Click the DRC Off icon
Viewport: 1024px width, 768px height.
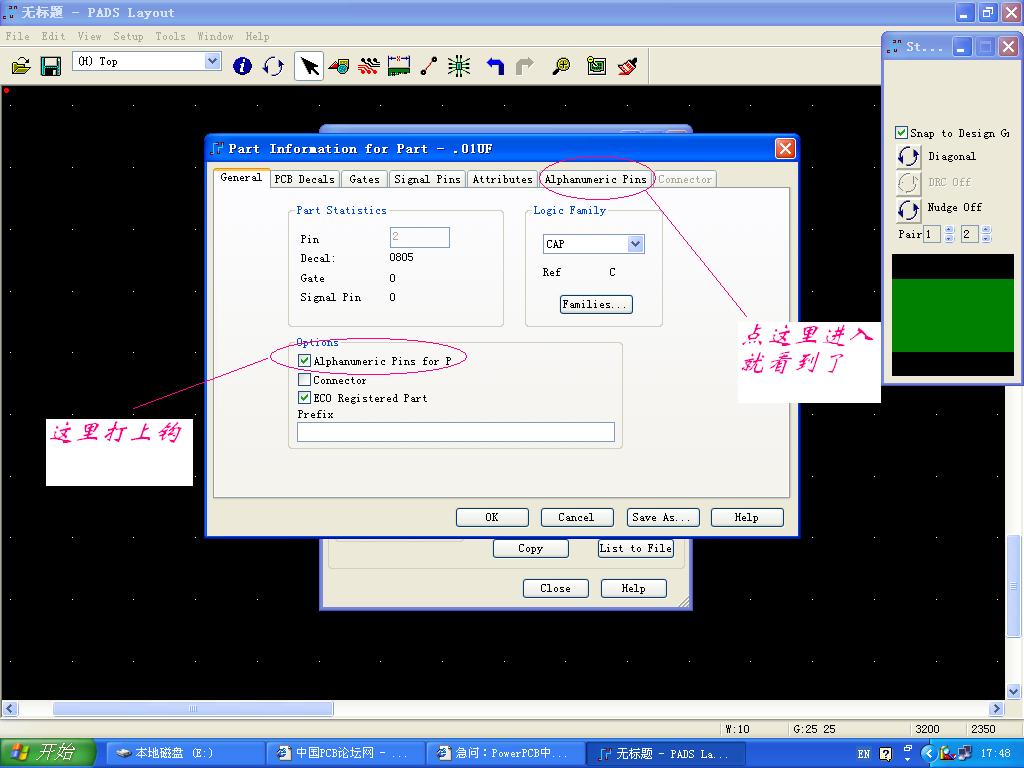[x=908, y=182]
